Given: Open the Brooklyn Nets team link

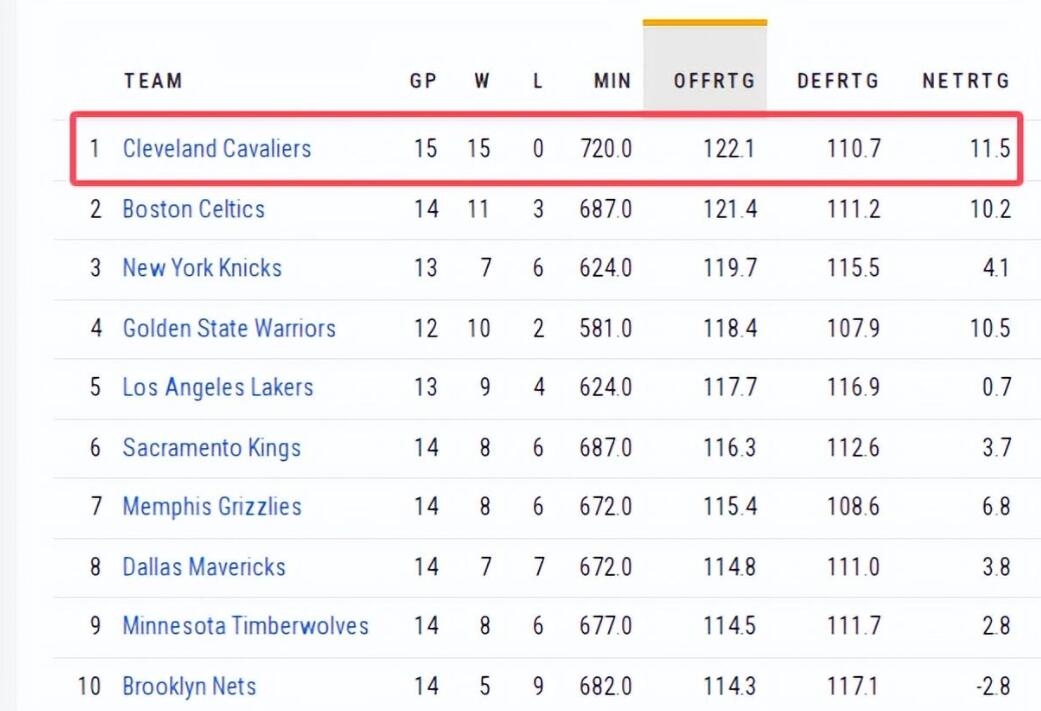Looking at the screenshot, I should click(189, 687).
